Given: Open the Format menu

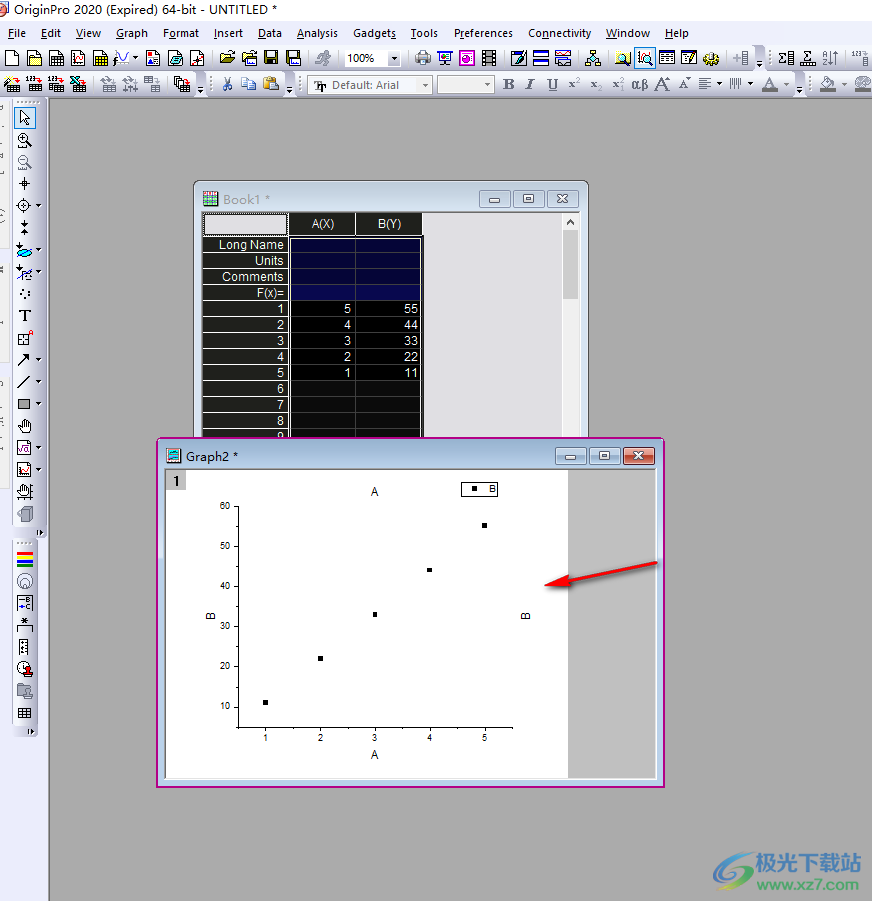Looking at the screenshot, I should pyautogui.click(x=180, y=33).
